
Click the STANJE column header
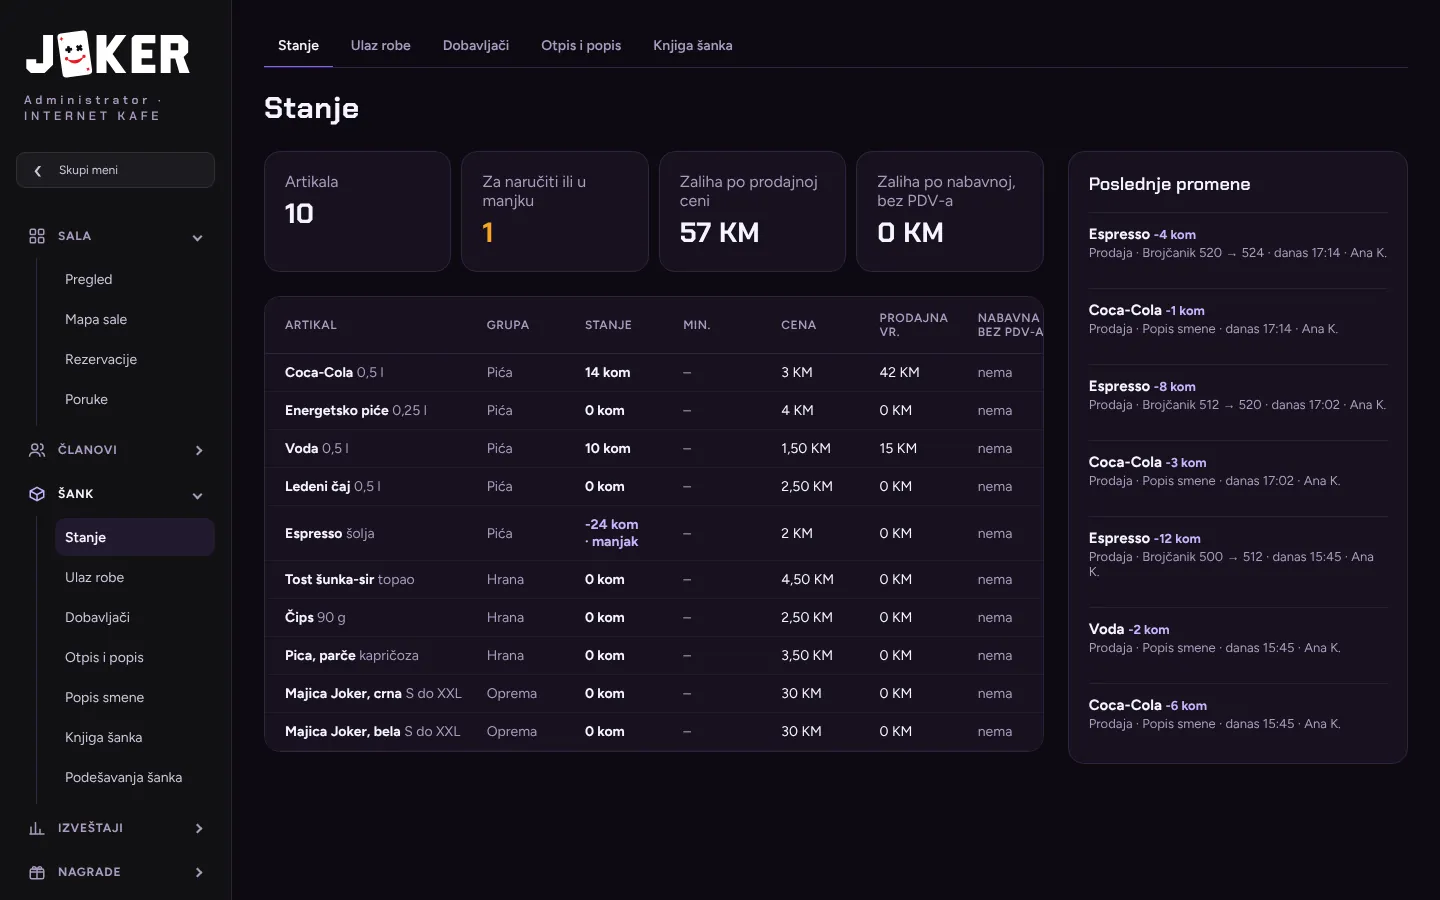608,325
